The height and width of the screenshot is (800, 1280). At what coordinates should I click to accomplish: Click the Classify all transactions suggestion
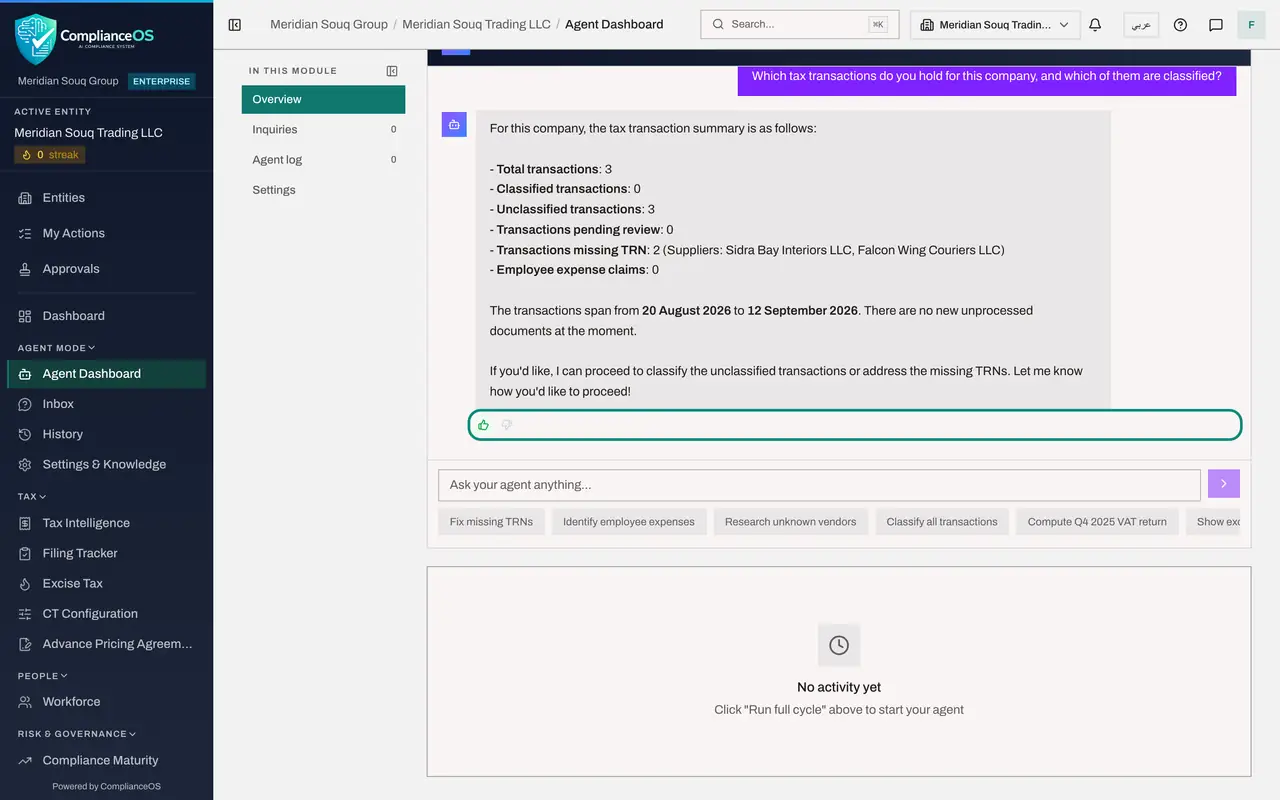pyautogui.click(x=942, y=521)
